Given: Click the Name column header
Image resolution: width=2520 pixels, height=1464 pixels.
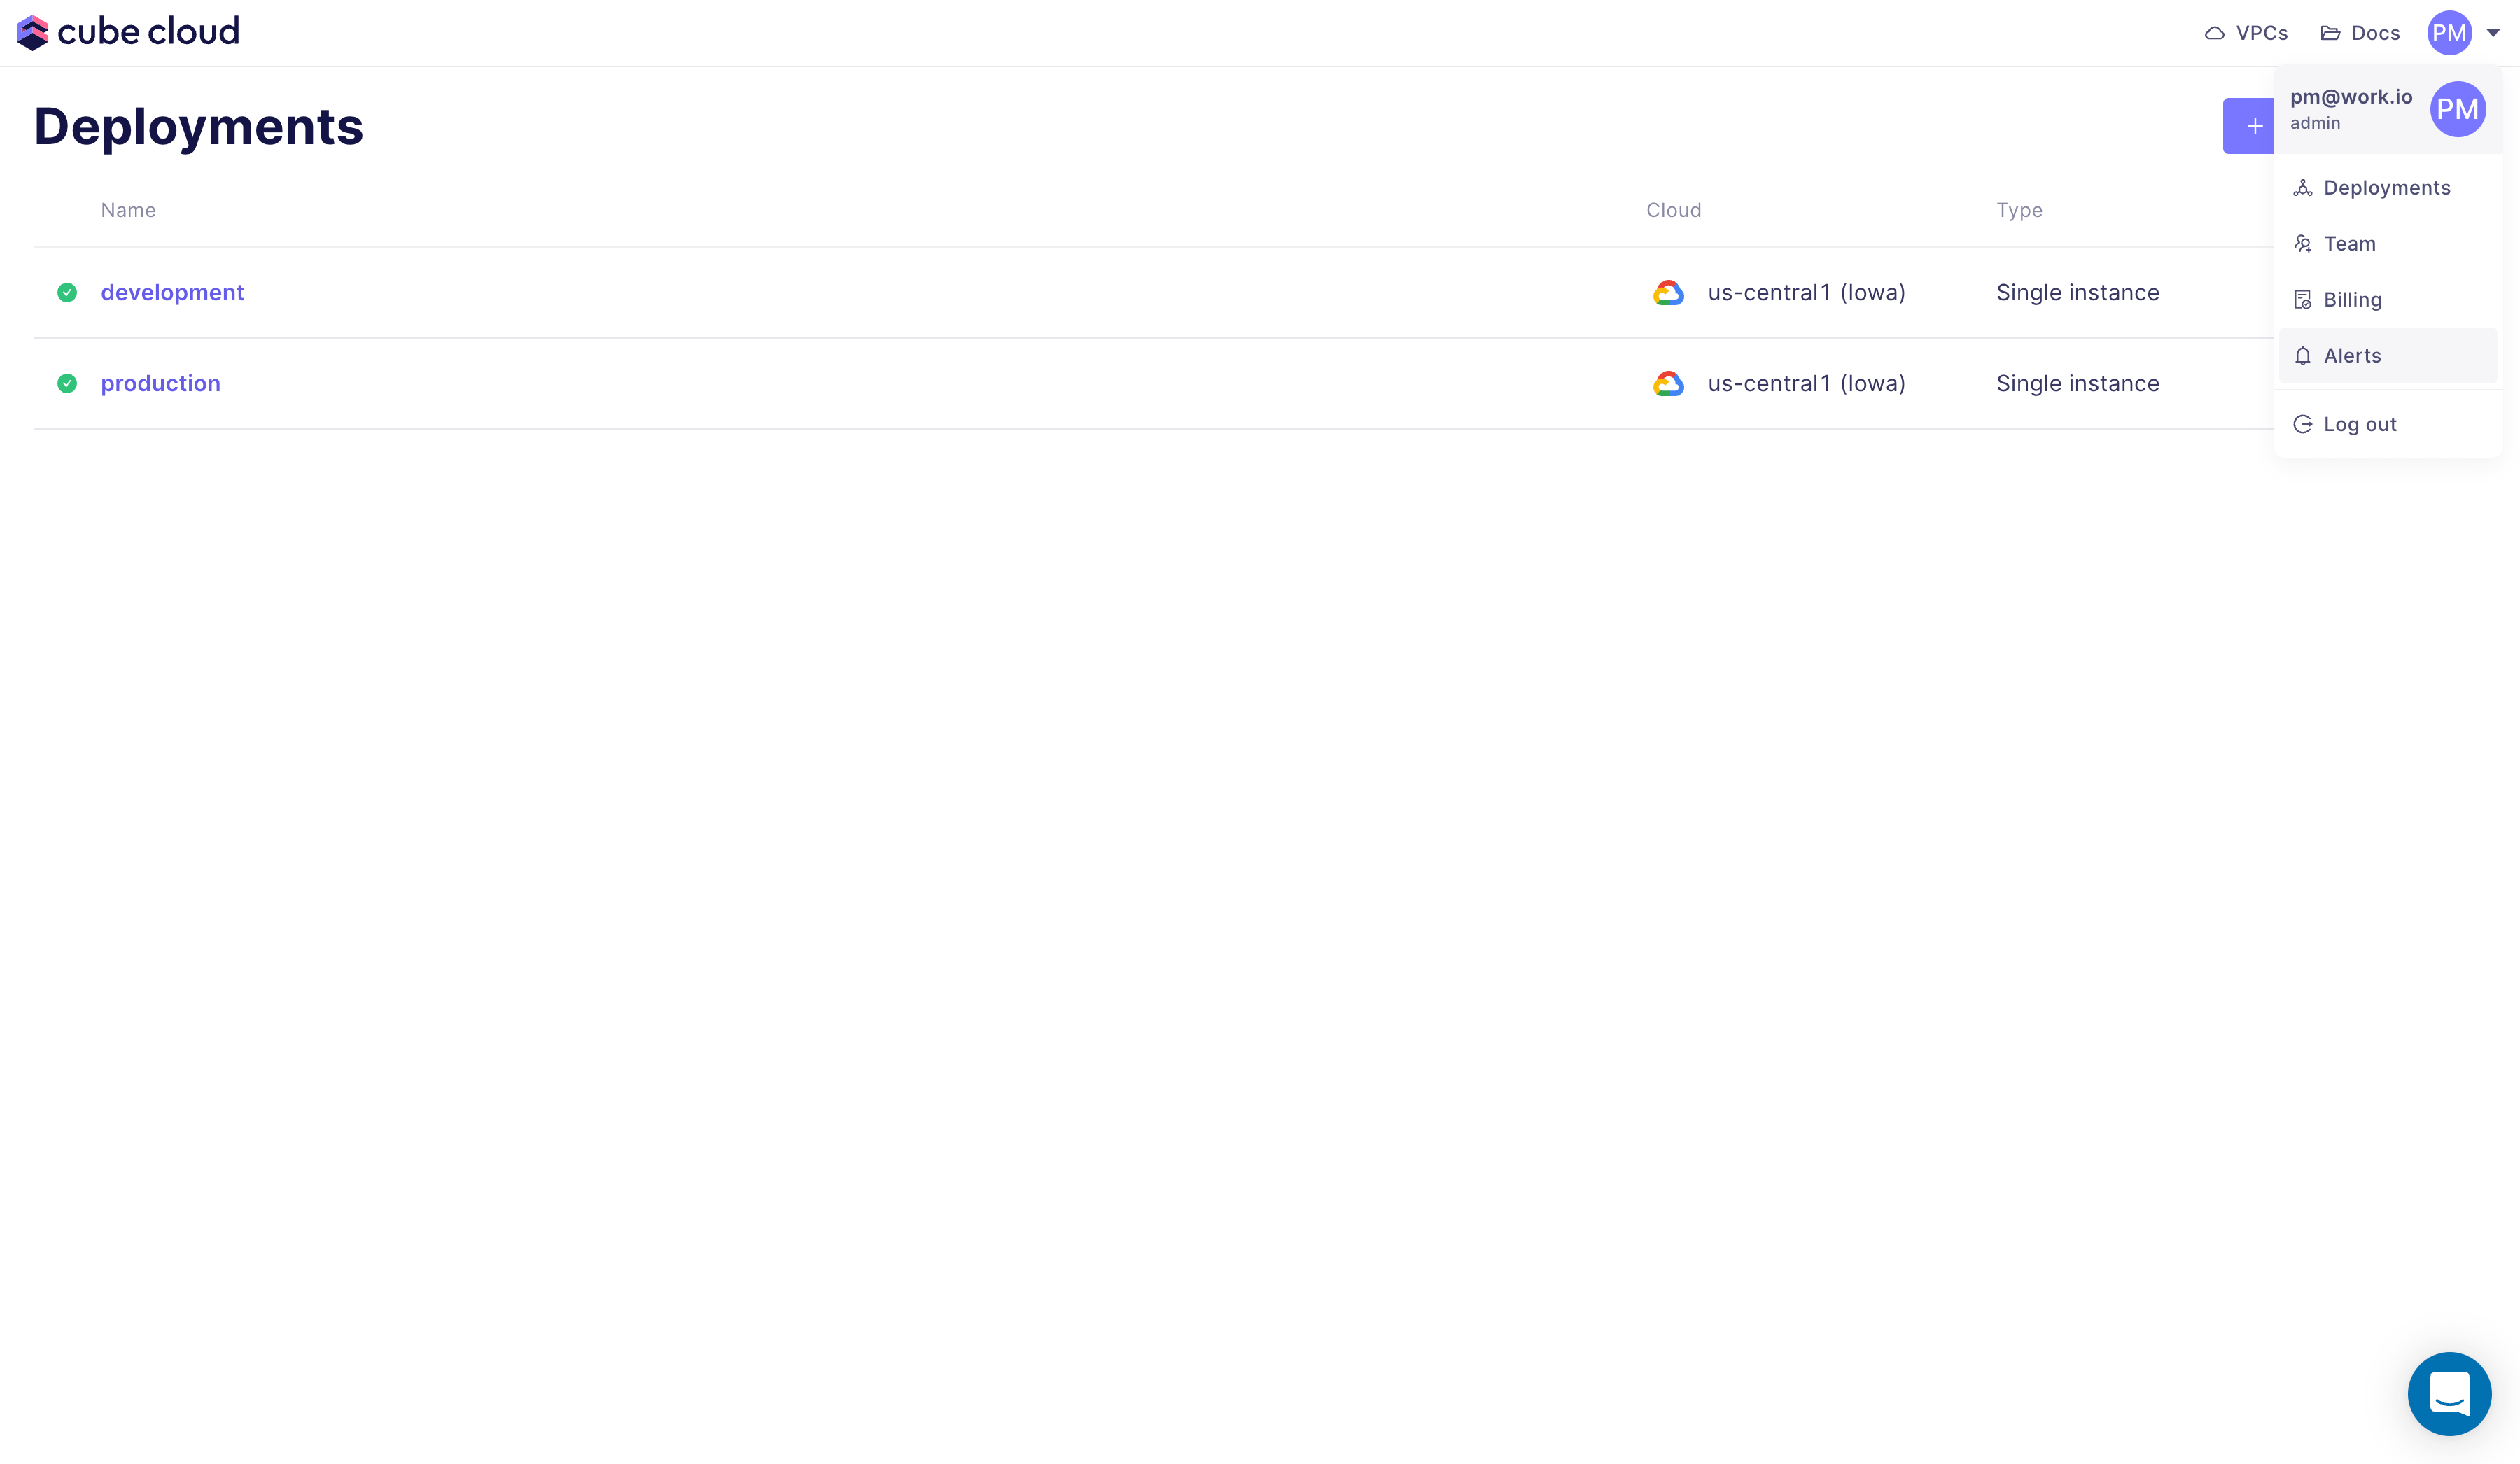Looking at the screenshot, I should [128, 210].
